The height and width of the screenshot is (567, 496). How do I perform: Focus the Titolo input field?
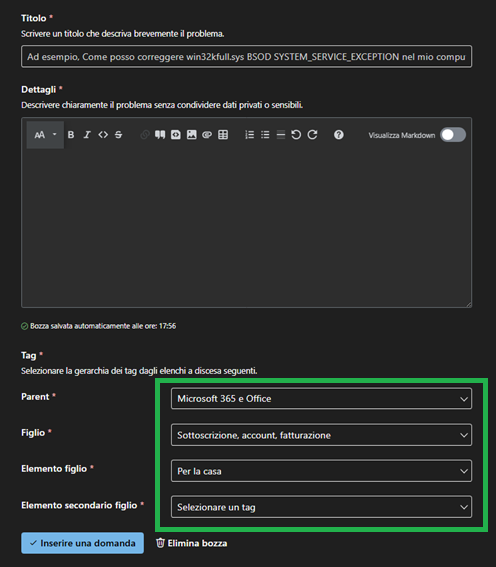tap(247, 57)
